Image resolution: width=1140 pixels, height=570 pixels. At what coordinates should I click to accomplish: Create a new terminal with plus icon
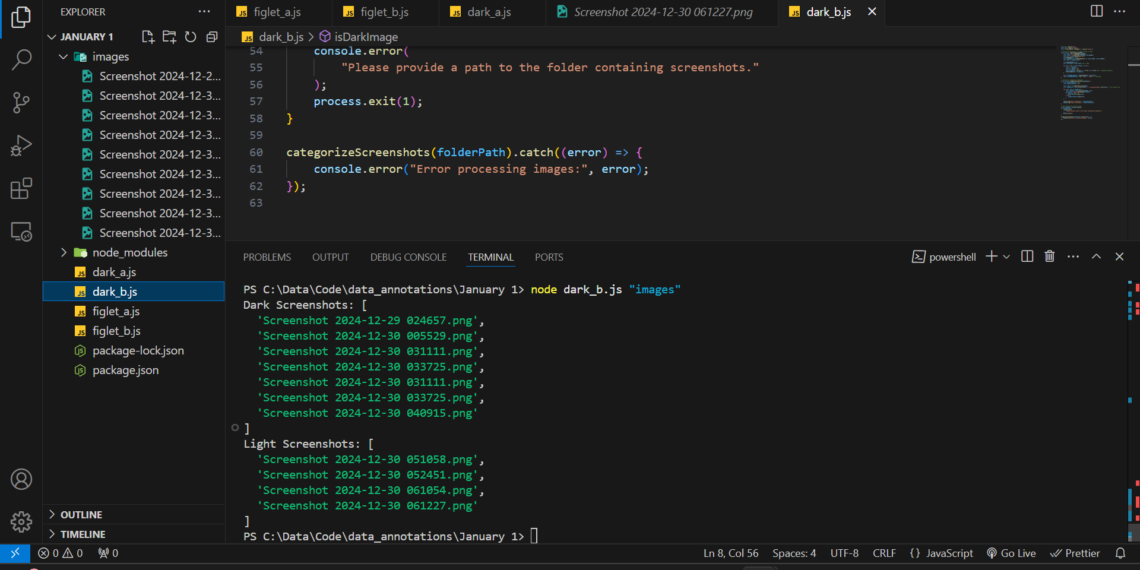click(x=991, y=257)
